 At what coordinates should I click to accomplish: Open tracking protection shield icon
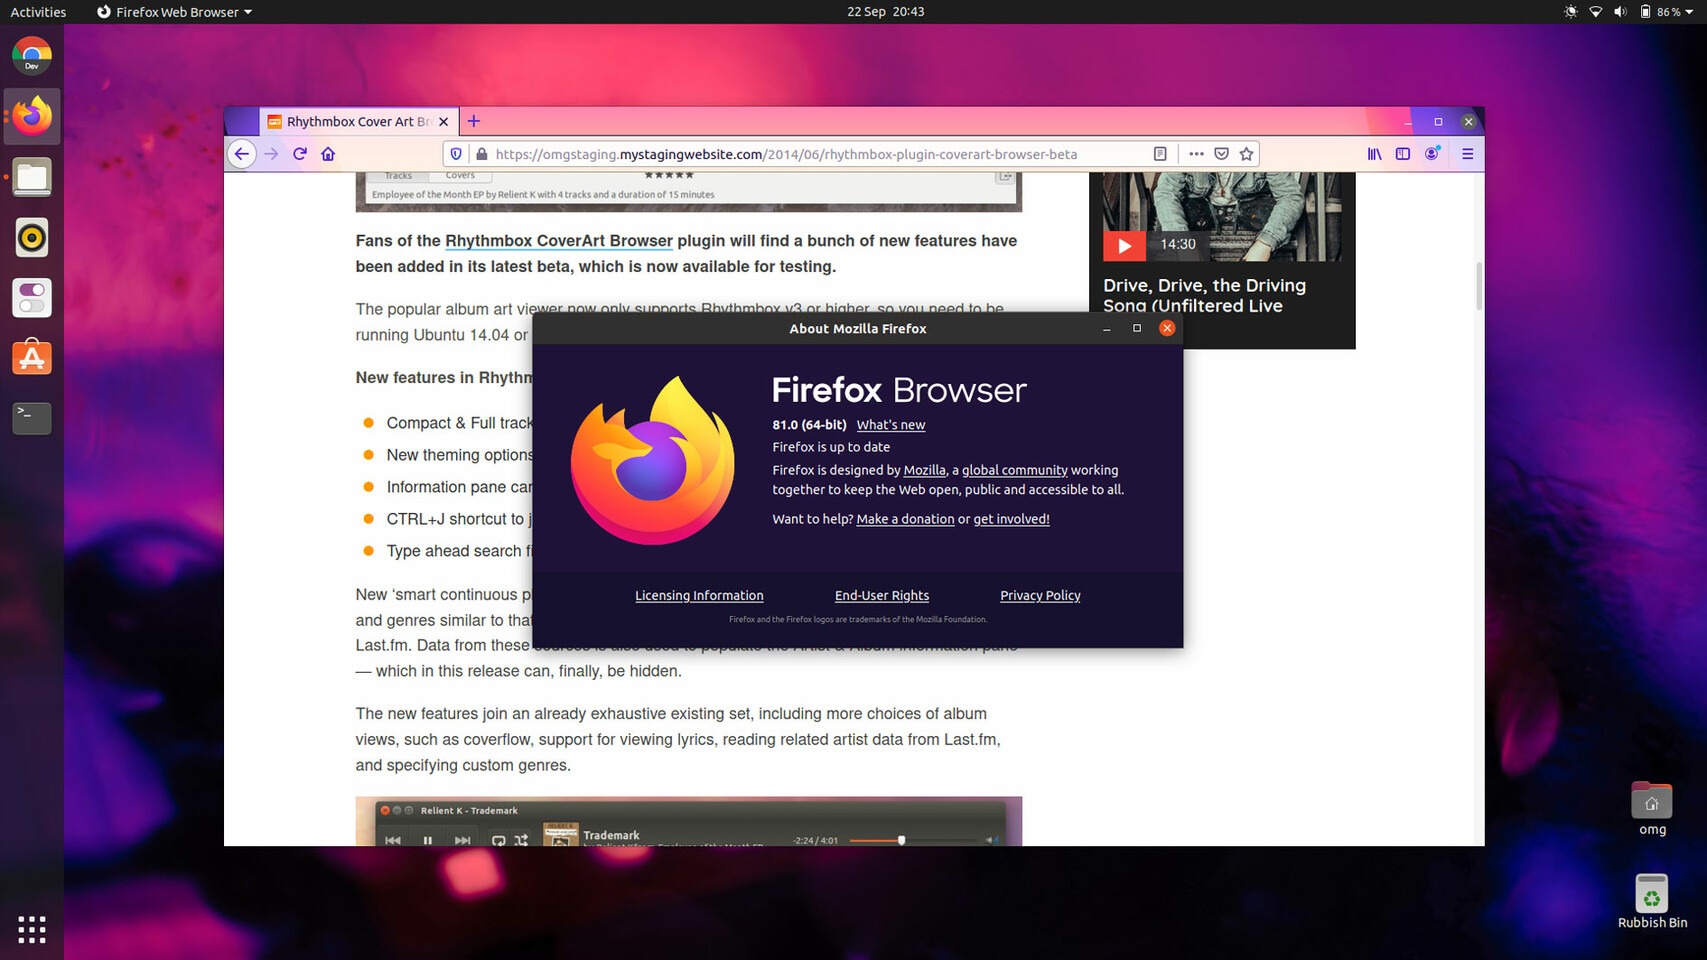(x=456, y=154)
